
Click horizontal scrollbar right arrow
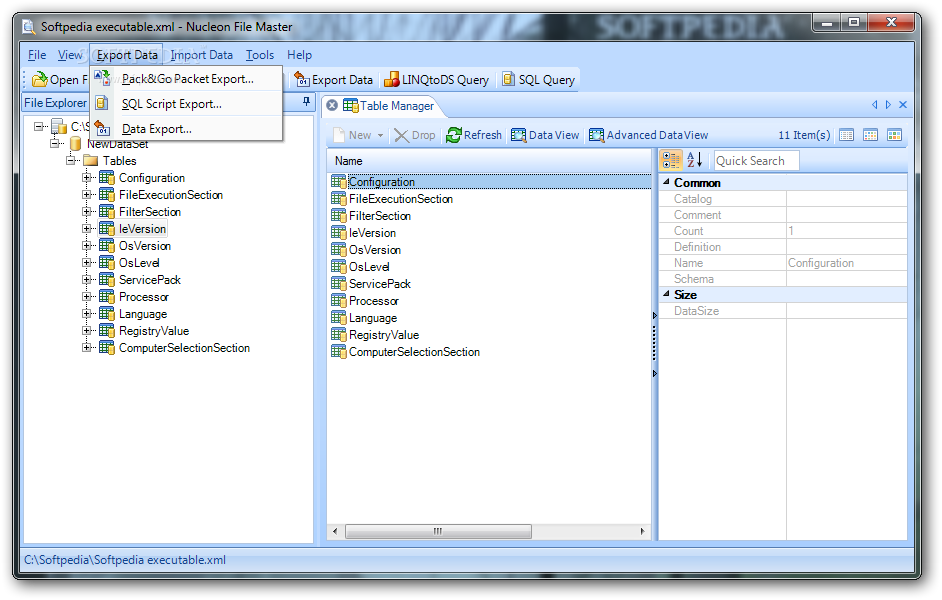(642, 531)
